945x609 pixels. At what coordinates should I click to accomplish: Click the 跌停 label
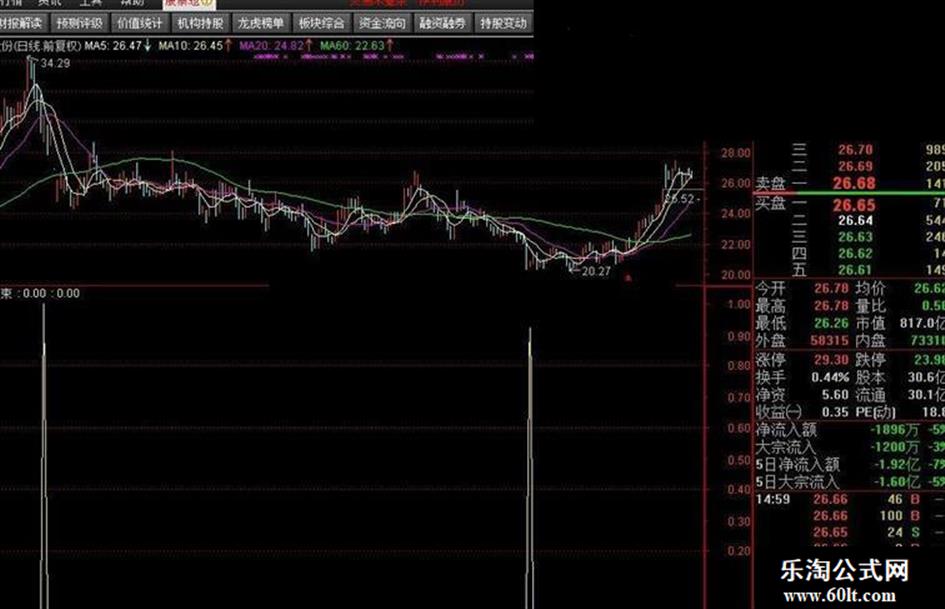tap(870, 360)
